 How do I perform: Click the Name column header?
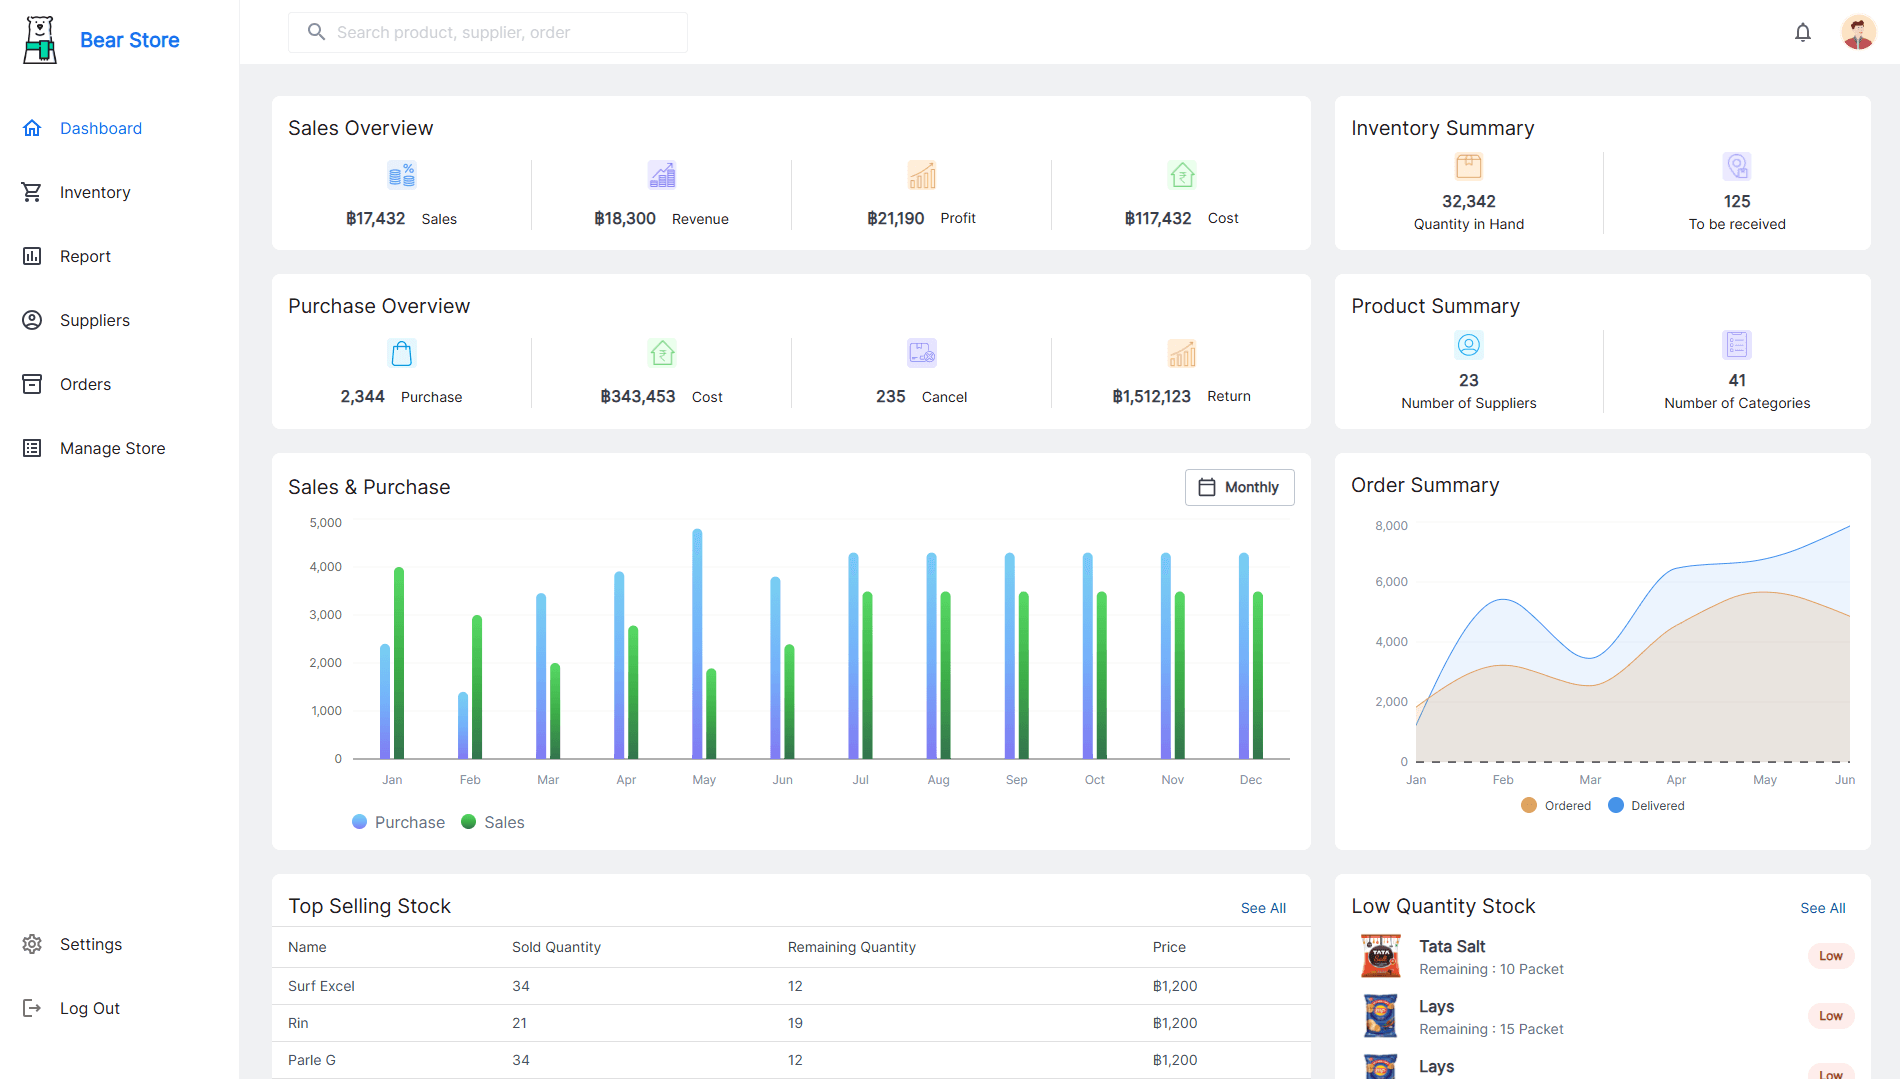coord(307,947)
